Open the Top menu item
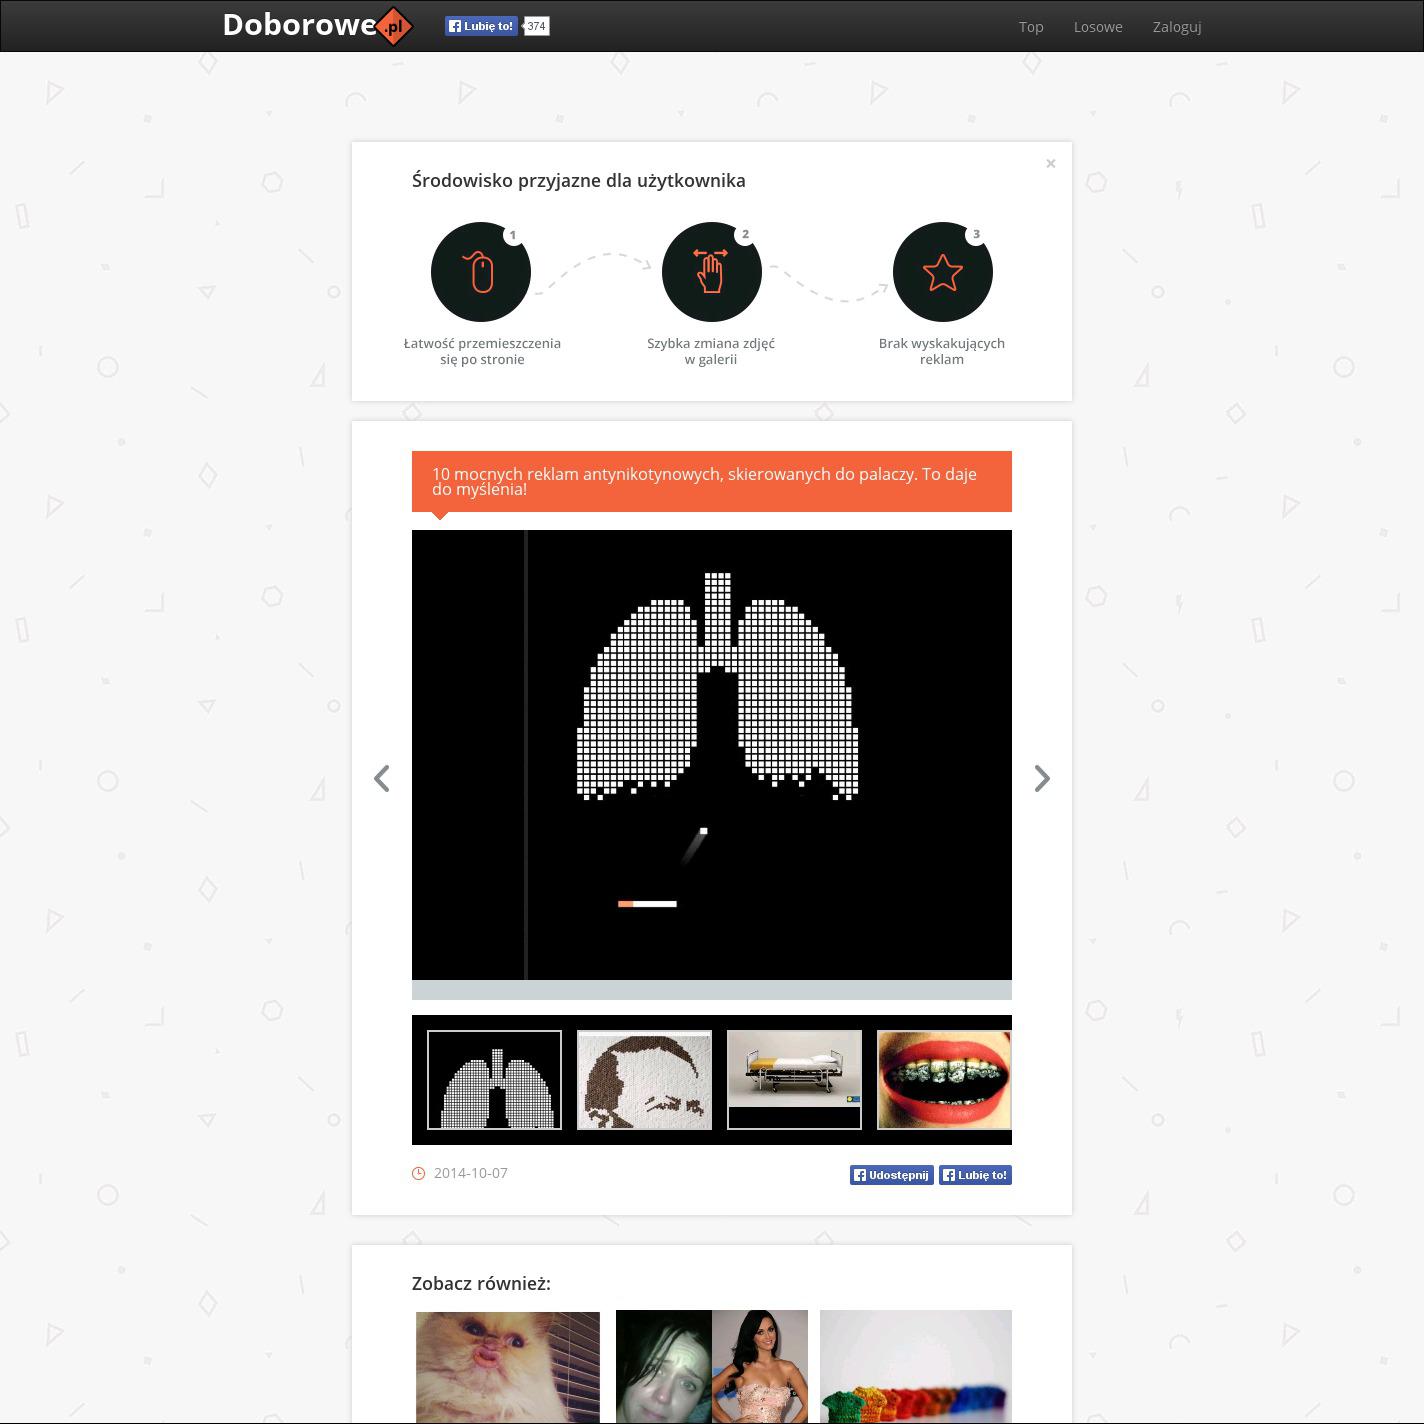Viewport: 1424px width, 1424px height. pyautogui.click(x=1031, y=27)
